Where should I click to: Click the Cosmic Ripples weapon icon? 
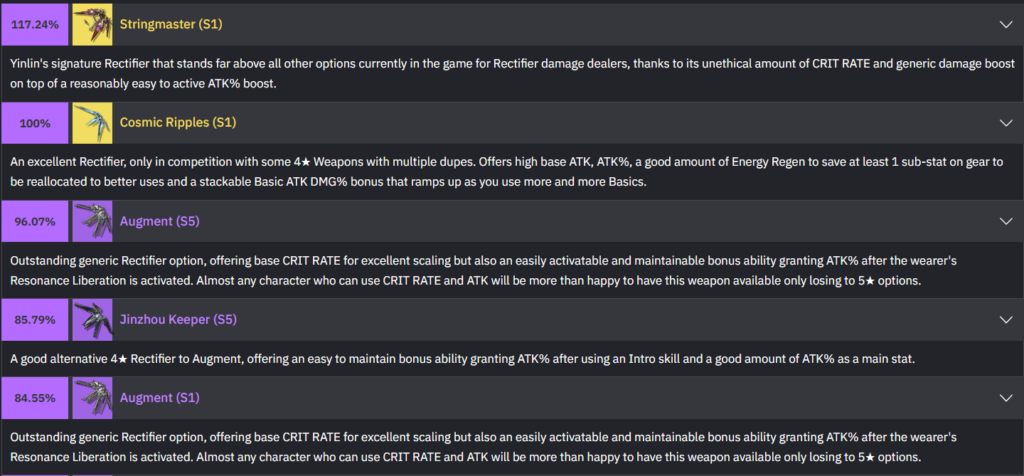tap(91, 122)
